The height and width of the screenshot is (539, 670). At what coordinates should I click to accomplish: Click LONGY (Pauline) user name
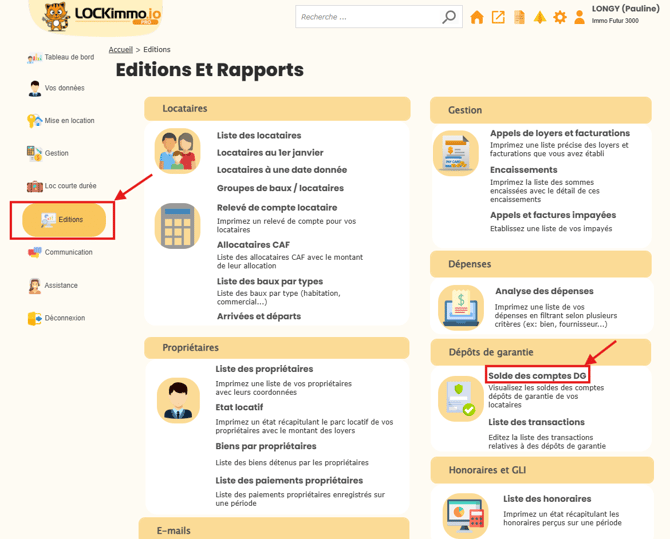click(x=626, y=9)
